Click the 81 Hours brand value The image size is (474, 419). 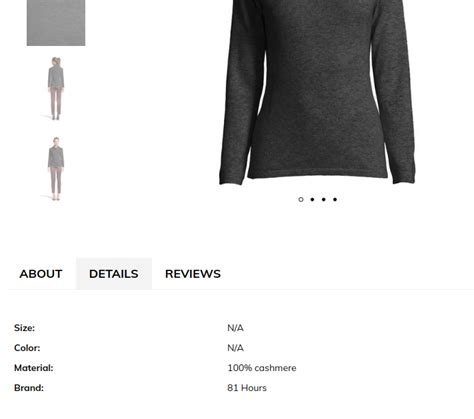pos(247,388)
